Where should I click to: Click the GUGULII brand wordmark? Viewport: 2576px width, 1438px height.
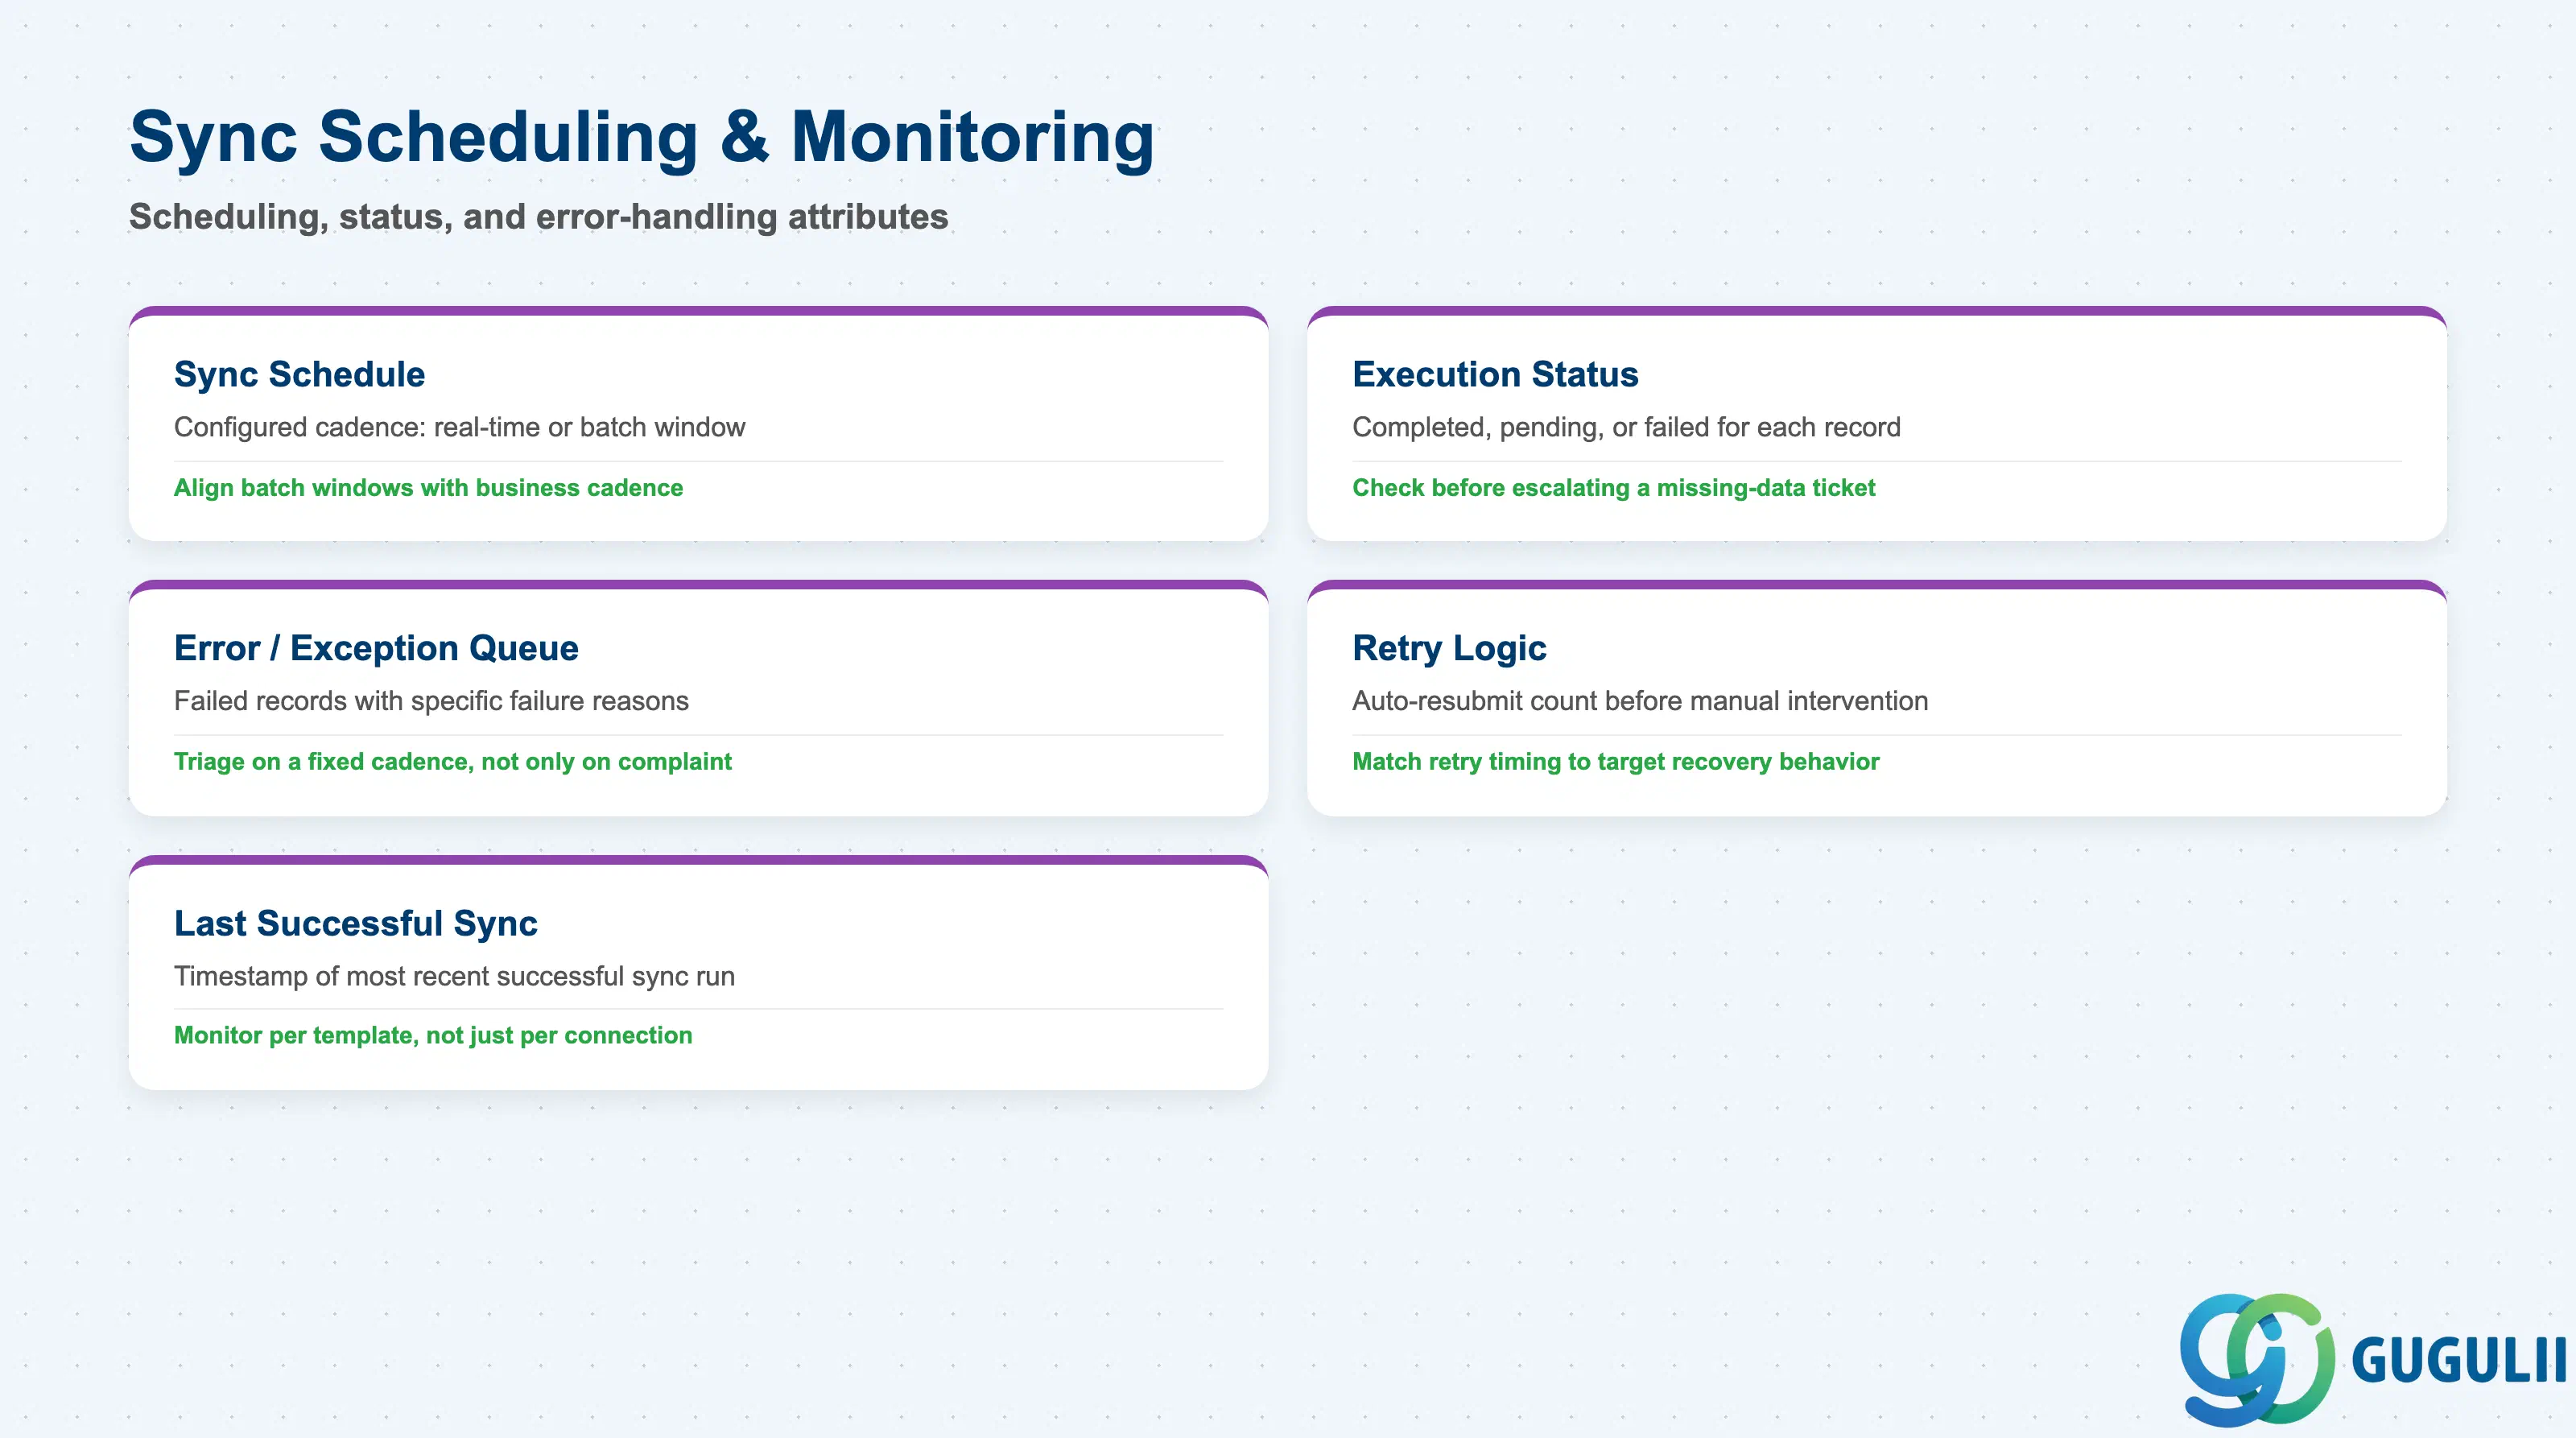tap(2459, 1360)
